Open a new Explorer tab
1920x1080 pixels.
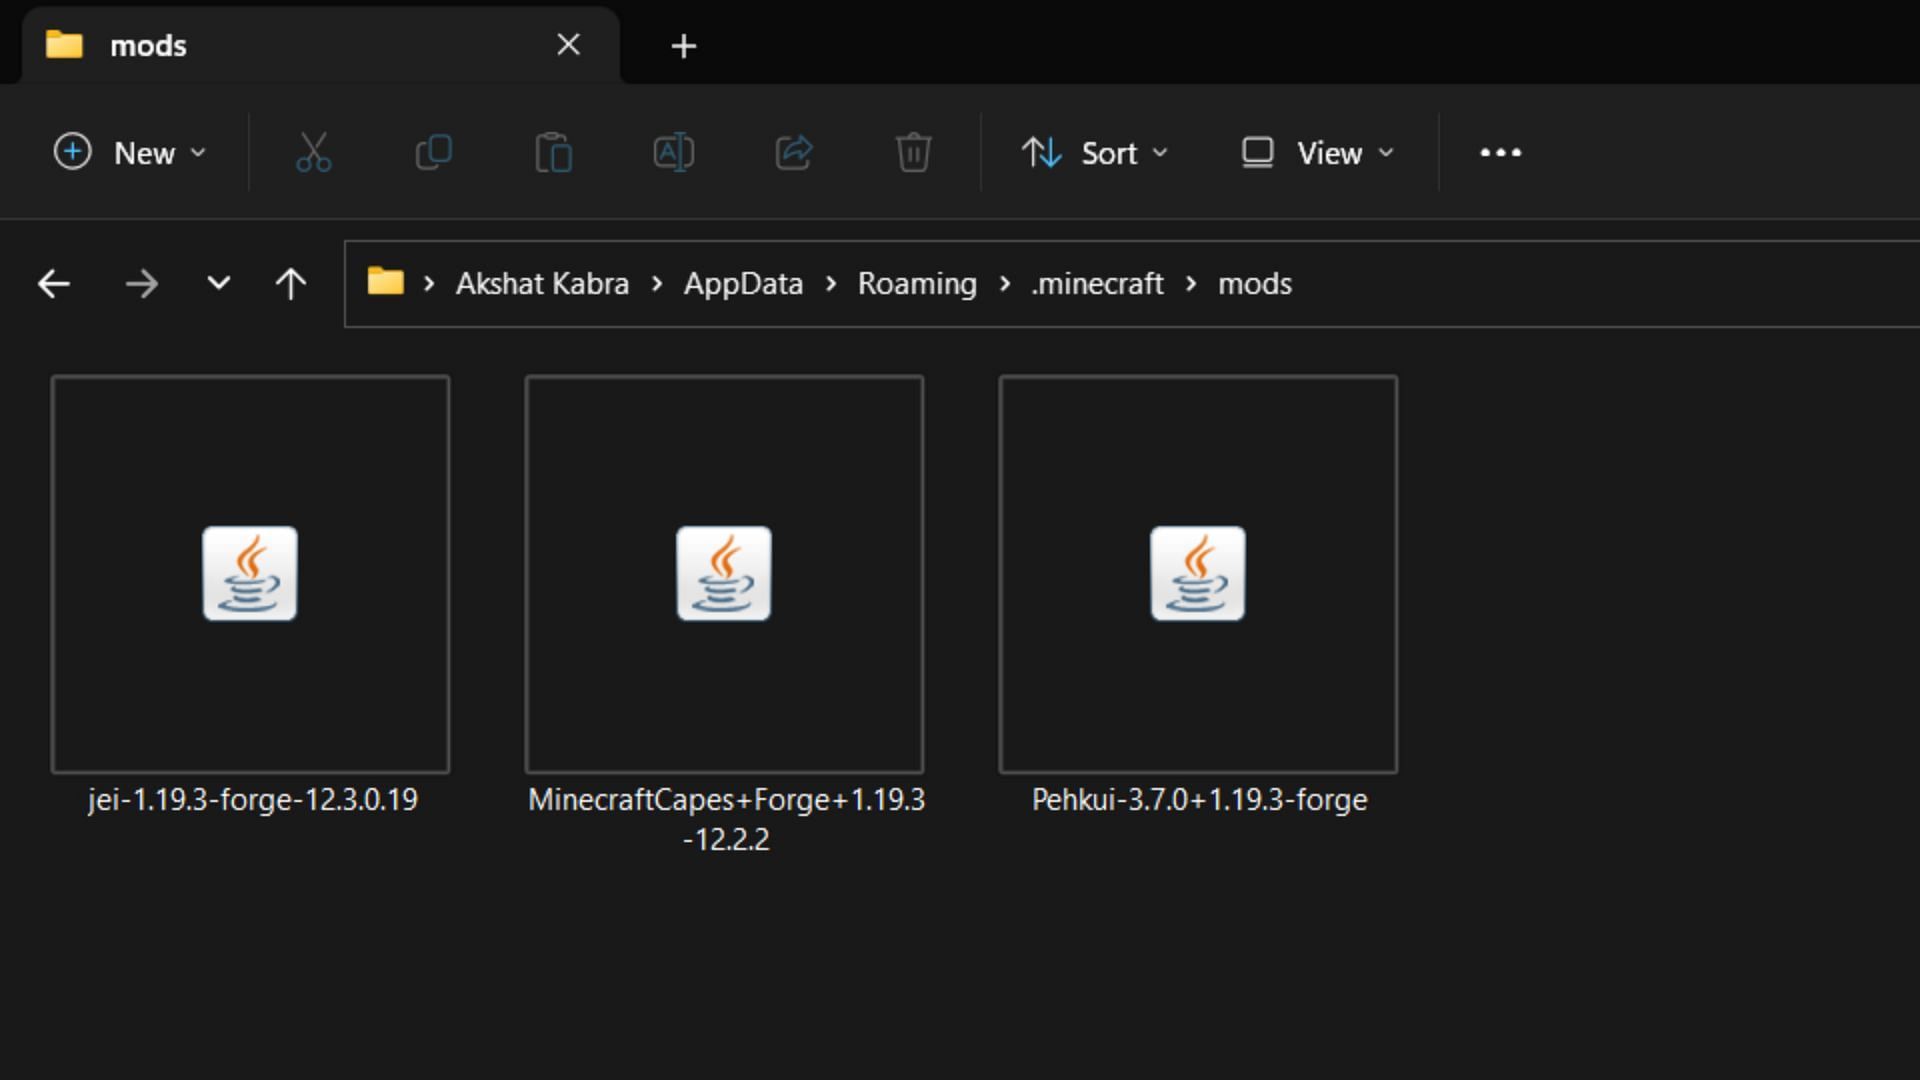click(x=683, y=46)
